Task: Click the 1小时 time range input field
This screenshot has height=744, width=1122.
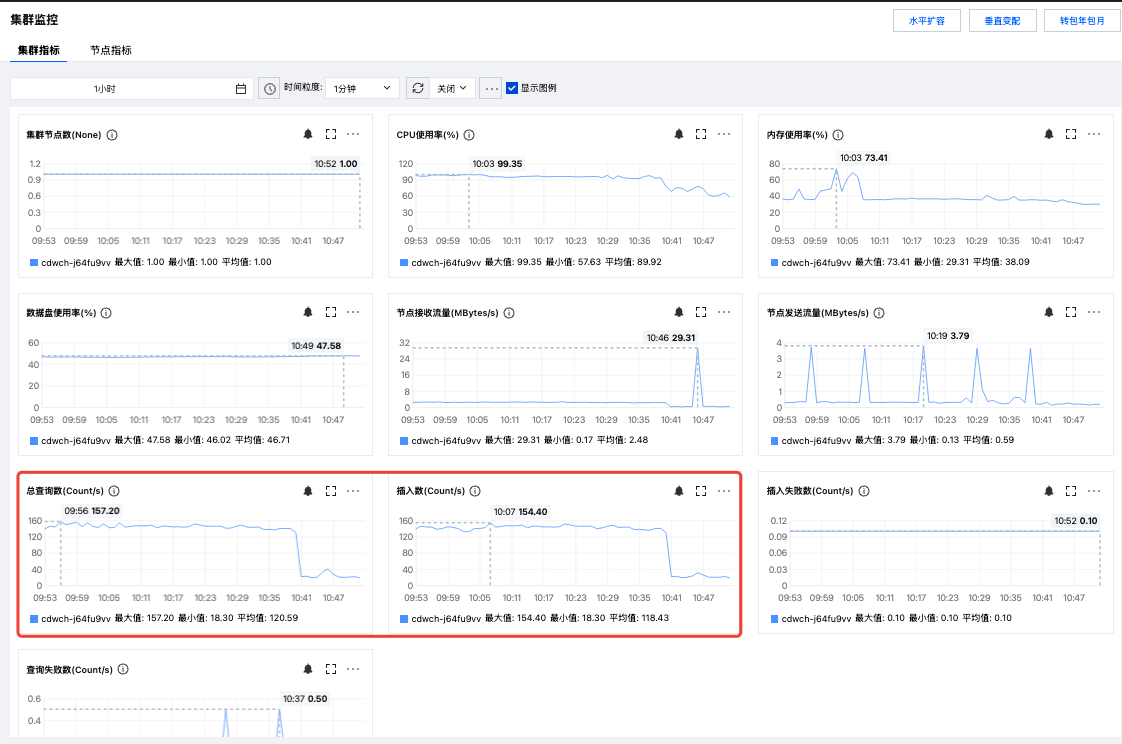Action: click(120, 88)
